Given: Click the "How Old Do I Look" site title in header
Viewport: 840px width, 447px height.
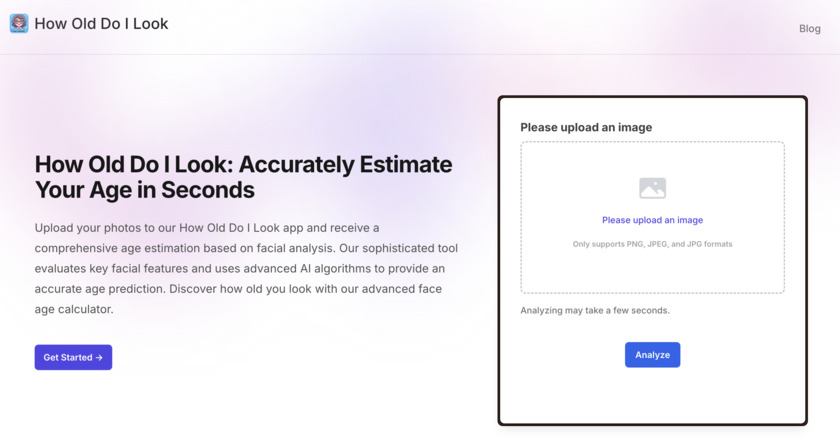Looking at the screenshot, I should tap(101, 23).
